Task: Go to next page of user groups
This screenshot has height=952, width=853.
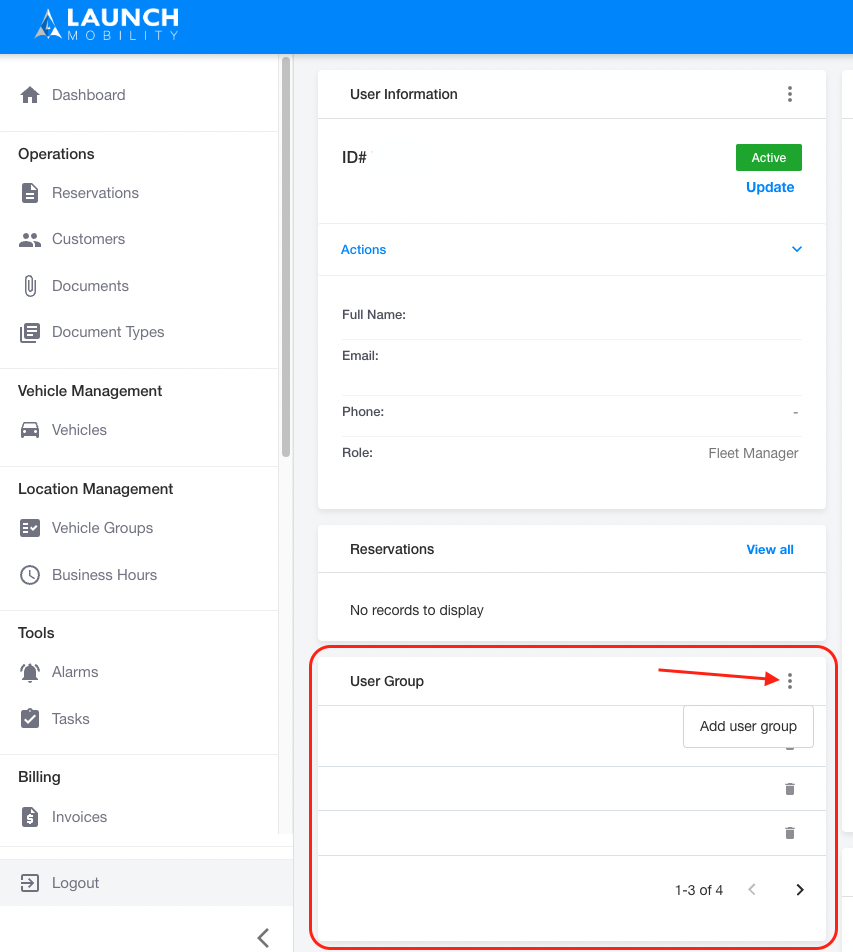Action: coord(800,890)
